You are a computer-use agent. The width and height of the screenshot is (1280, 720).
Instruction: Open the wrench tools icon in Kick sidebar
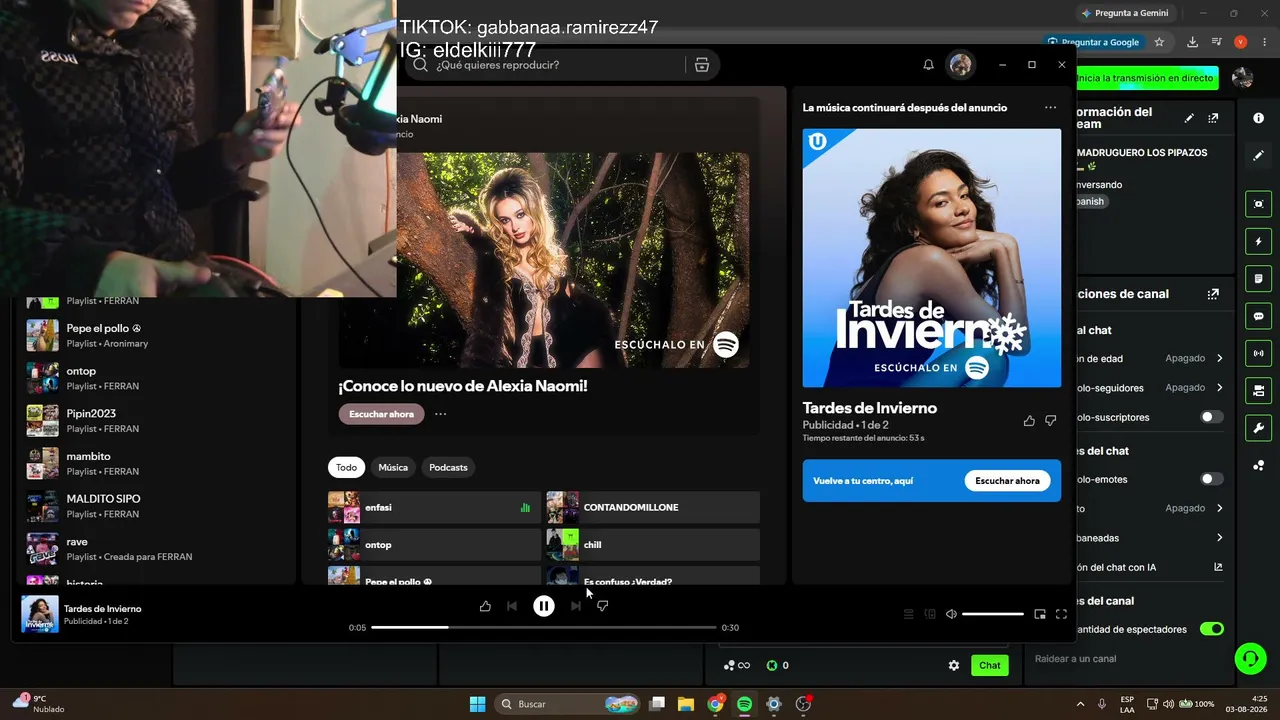1258,428
